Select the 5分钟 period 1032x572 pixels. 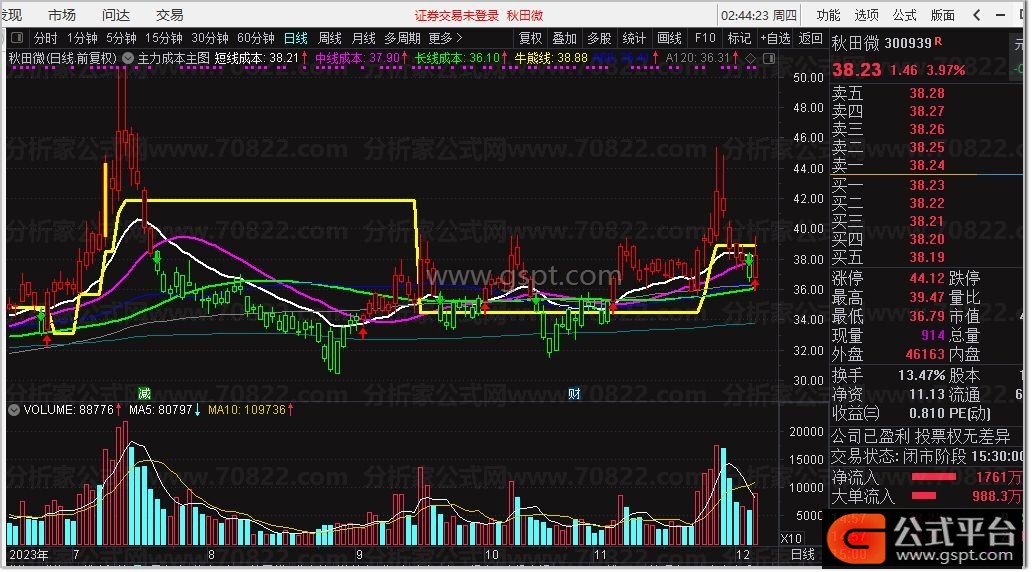click(121, 38)
